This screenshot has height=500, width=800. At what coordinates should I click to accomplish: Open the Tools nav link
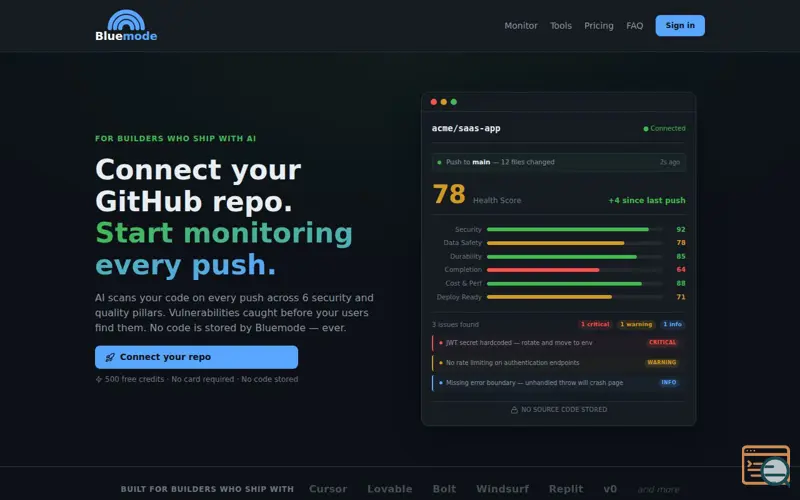561,26
